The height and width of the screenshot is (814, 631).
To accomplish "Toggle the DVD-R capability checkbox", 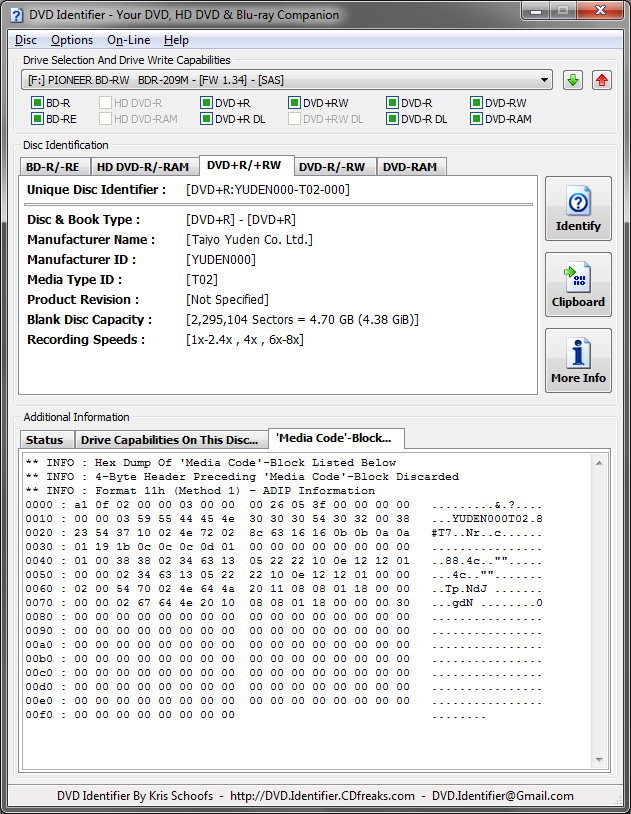I will (393, 103).
